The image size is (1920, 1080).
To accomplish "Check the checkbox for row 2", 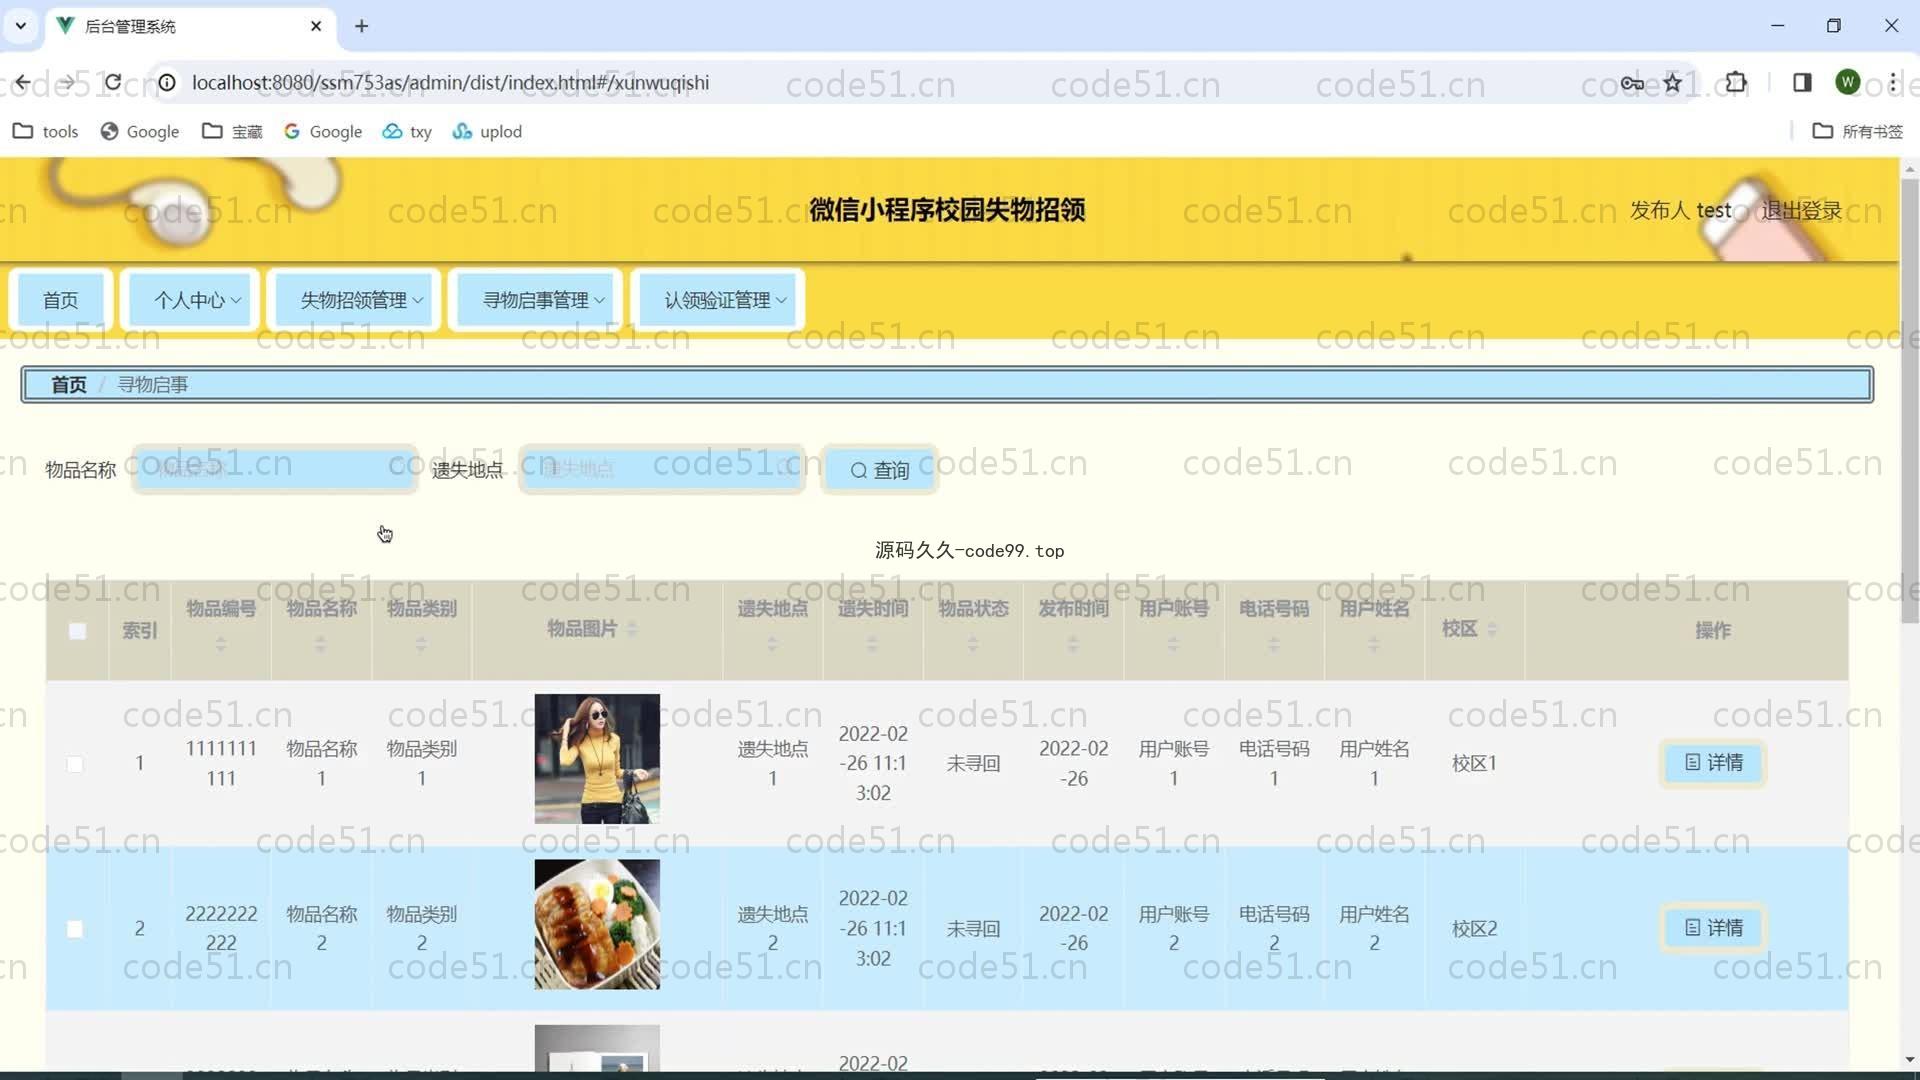I will [x=75, y=929].
